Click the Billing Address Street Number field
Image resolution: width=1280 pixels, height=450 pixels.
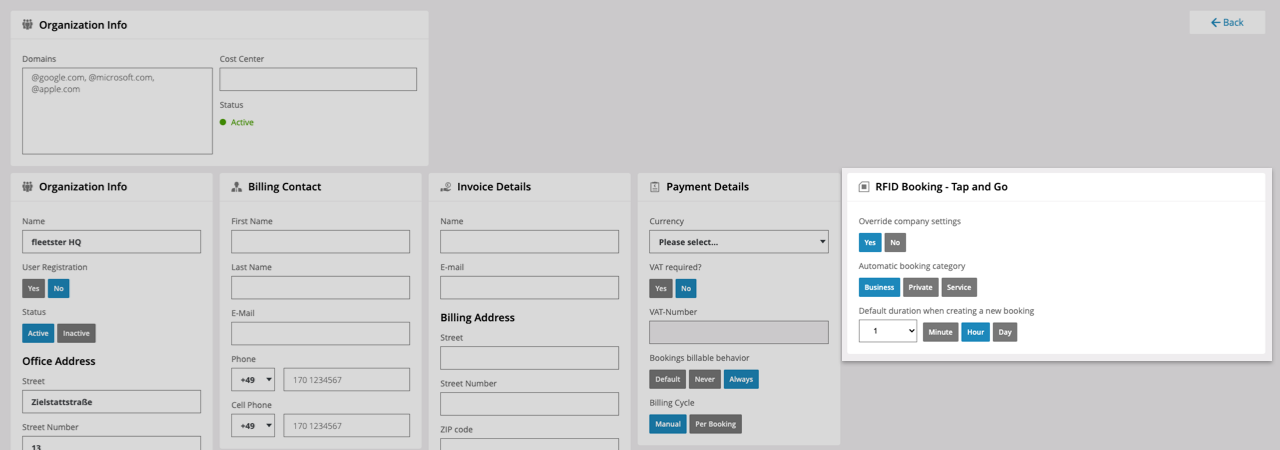(529, 404)
